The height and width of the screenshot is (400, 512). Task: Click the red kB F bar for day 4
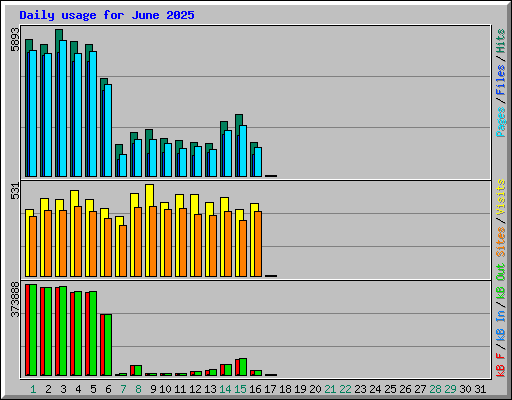tap(72, 334)
